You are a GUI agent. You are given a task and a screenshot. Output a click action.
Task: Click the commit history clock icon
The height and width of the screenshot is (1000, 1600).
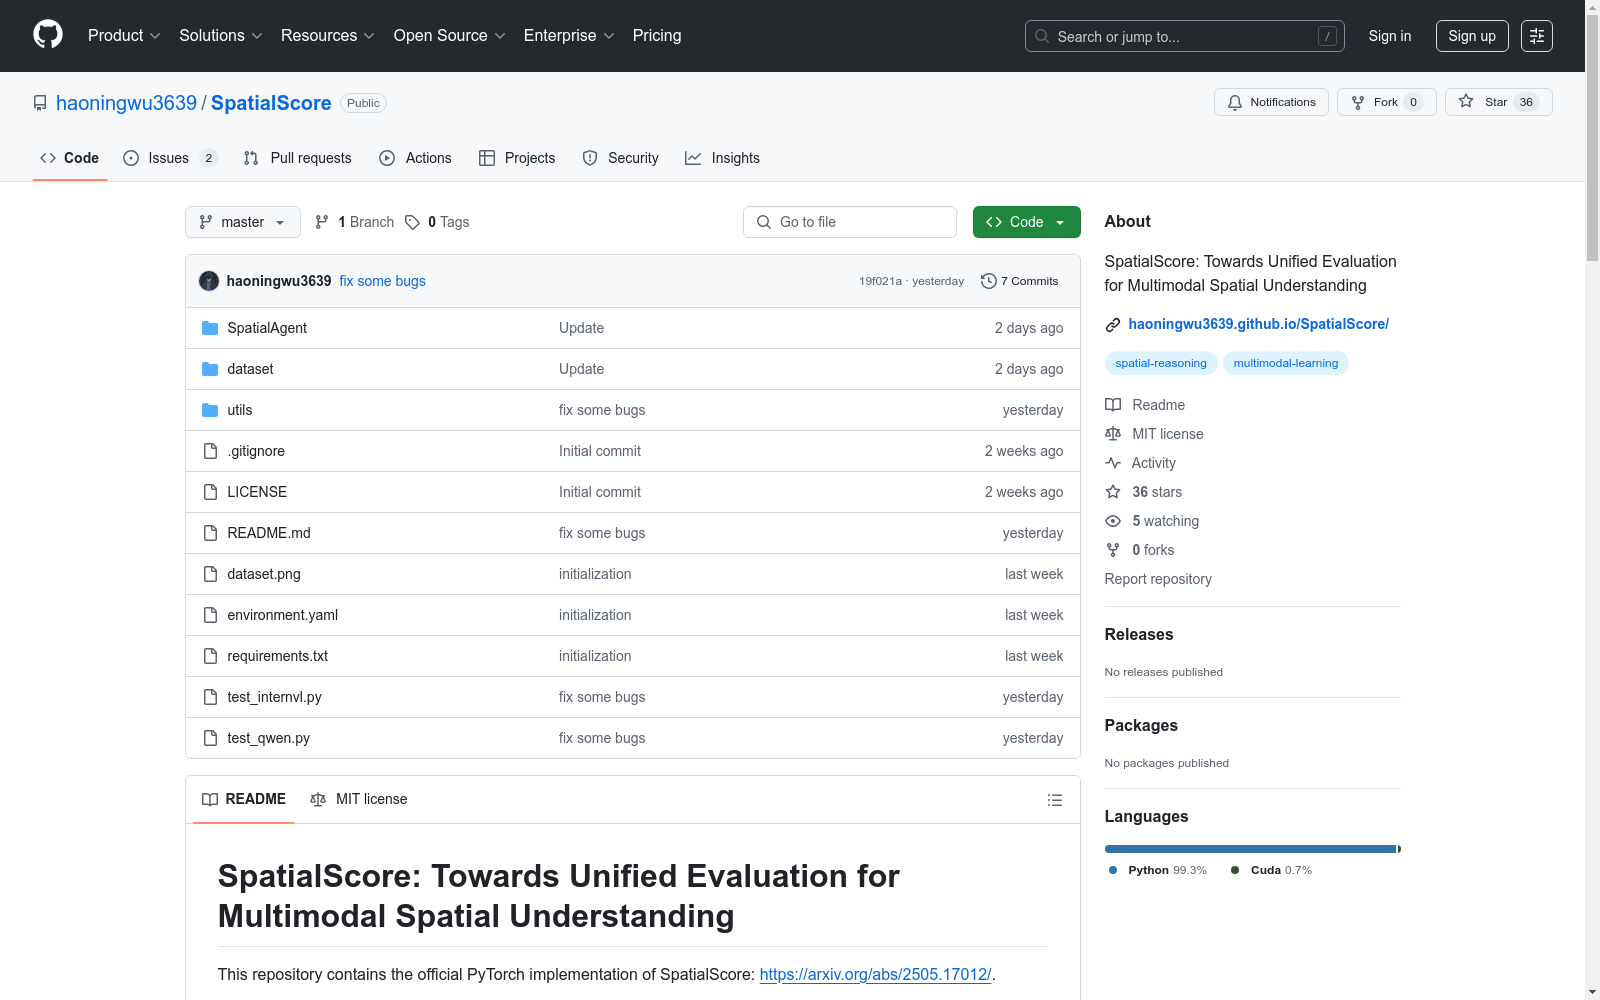[989, 281]
